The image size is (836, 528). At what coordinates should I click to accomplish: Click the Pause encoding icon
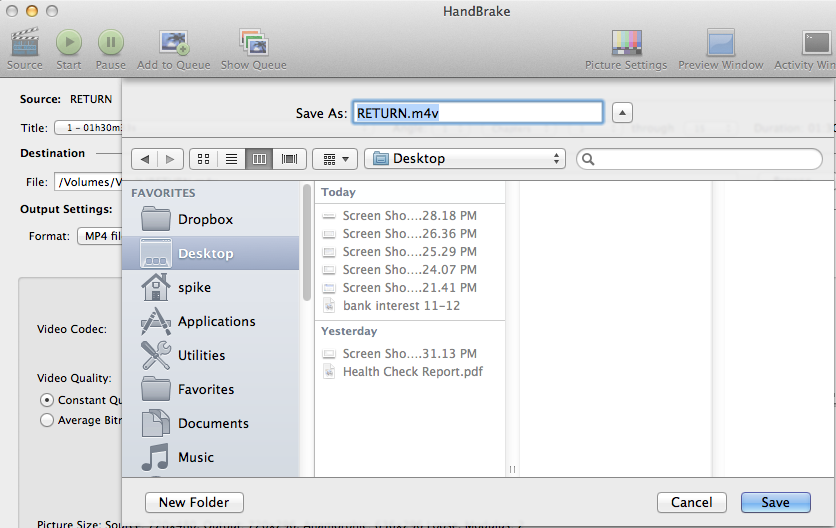click(111, 42)
